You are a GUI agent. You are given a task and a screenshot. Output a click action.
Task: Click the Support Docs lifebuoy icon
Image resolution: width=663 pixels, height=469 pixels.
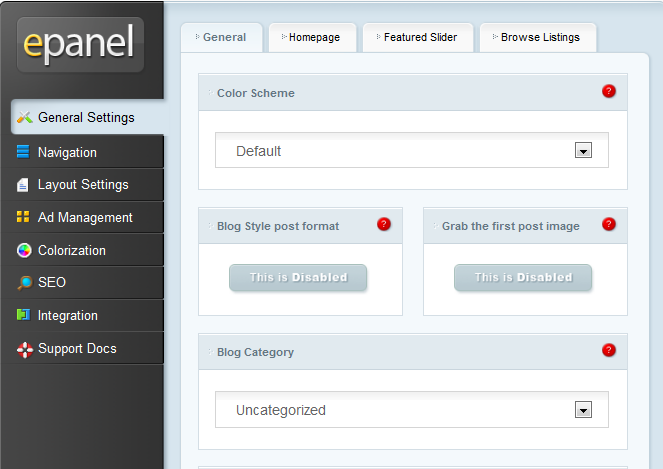[25, 349]
